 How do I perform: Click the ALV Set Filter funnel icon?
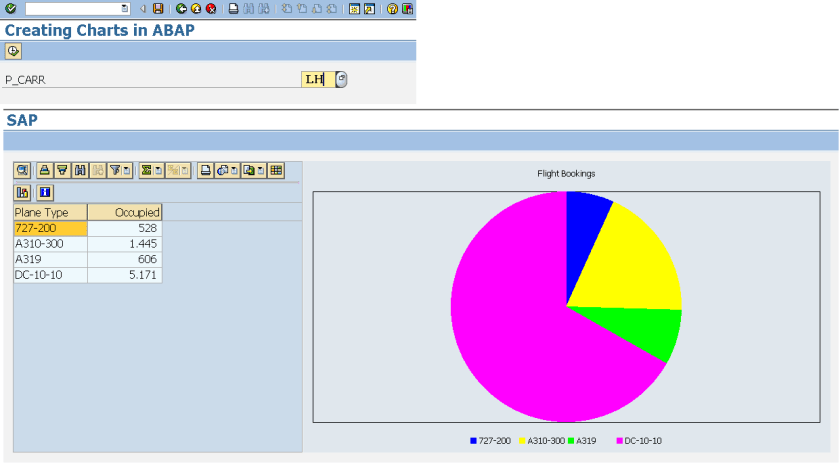(x=115, y=170)
